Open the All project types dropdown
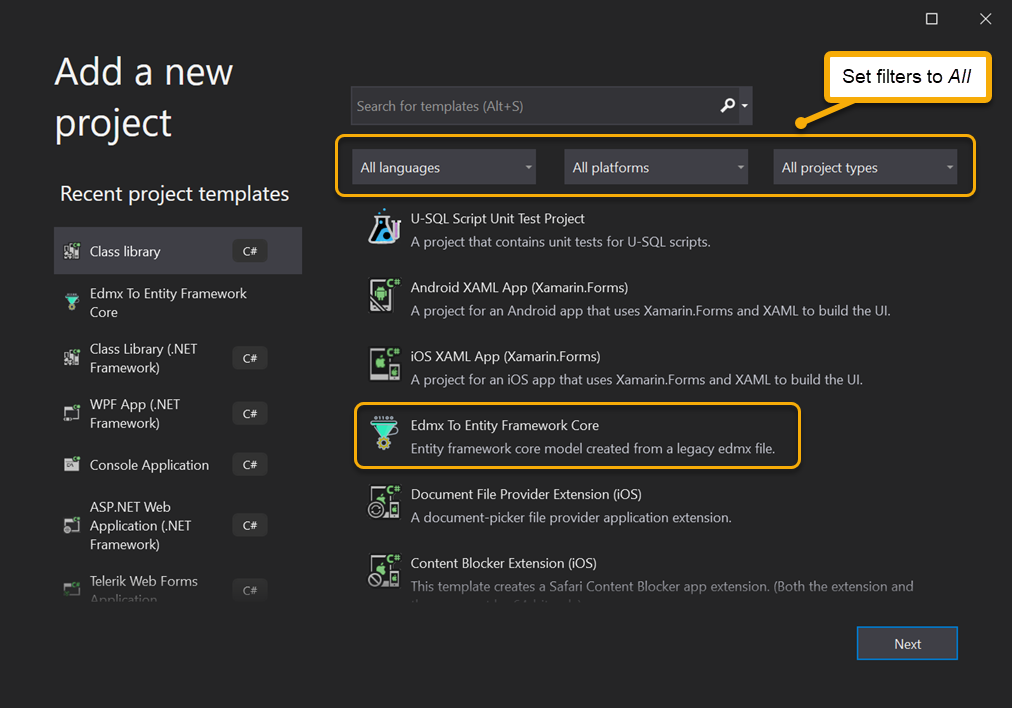The width and height of the screenshot is (1012, 708). [x=865, y=167]
